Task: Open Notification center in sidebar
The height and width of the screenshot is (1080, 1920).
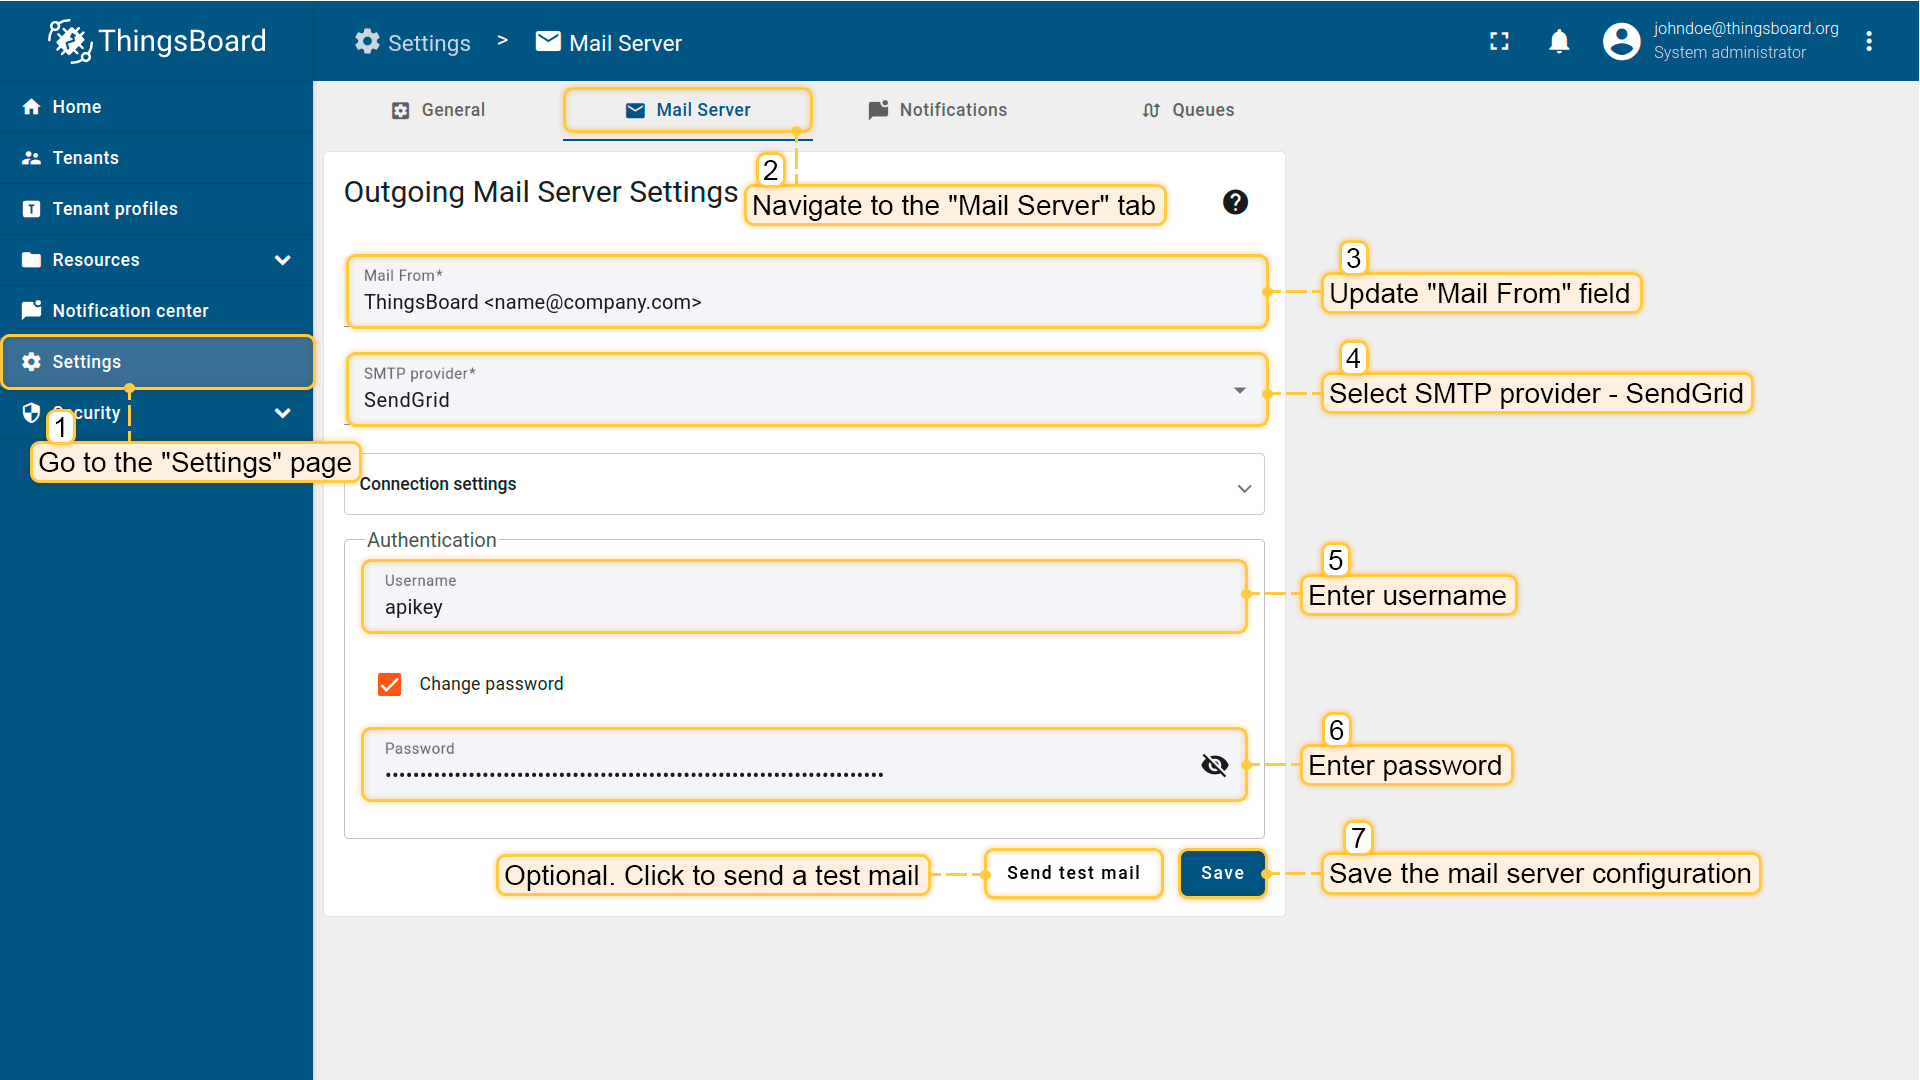Action: click(x=130, y=311)
